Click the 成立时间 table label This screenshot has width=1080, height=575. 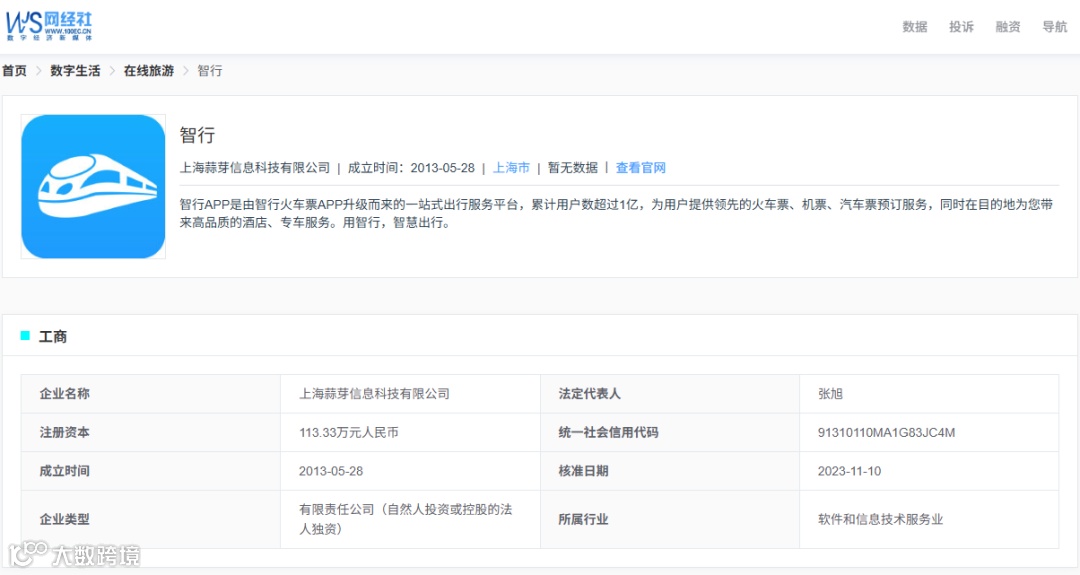[65, 471]
